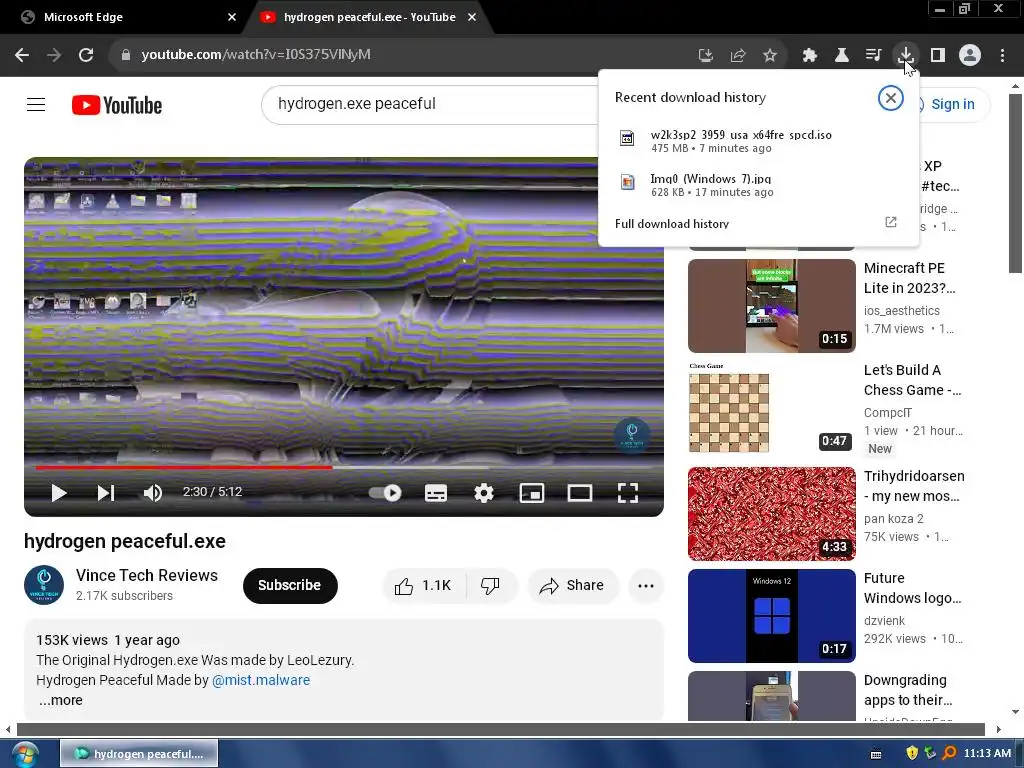The height and width of the screenshot is (768, 1024).
Task: View site information lock icon
Action: pyautogui.click(x=126, y=55)
